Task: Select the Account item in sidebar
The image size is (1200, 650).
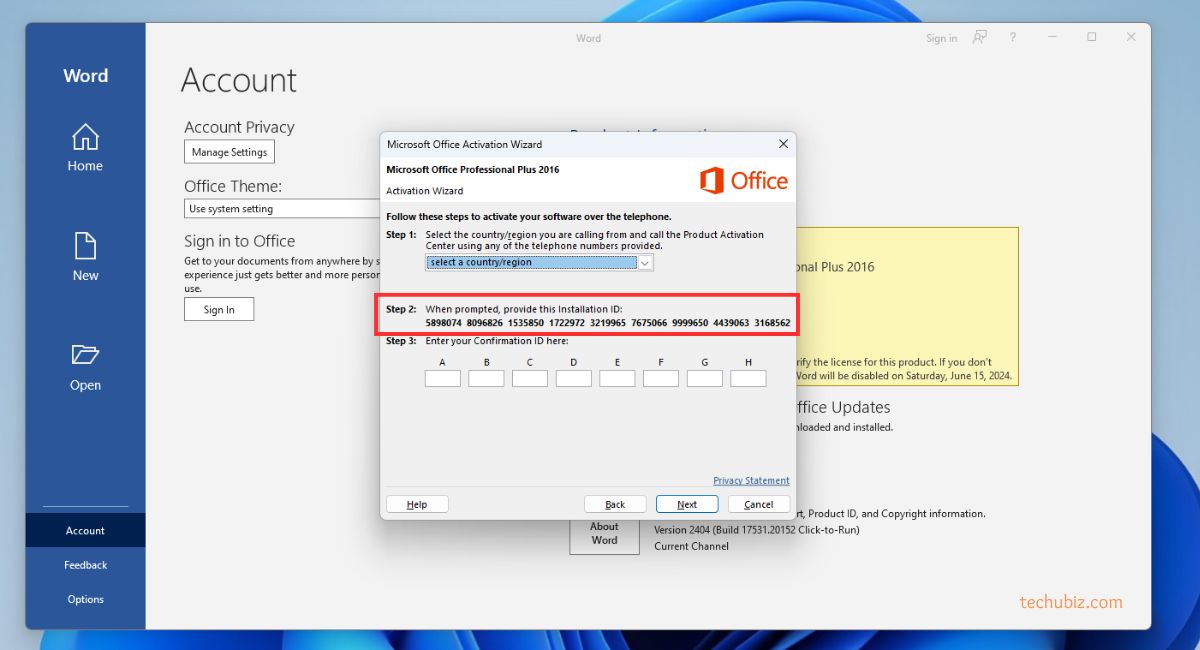Action: tap(85, 531)
